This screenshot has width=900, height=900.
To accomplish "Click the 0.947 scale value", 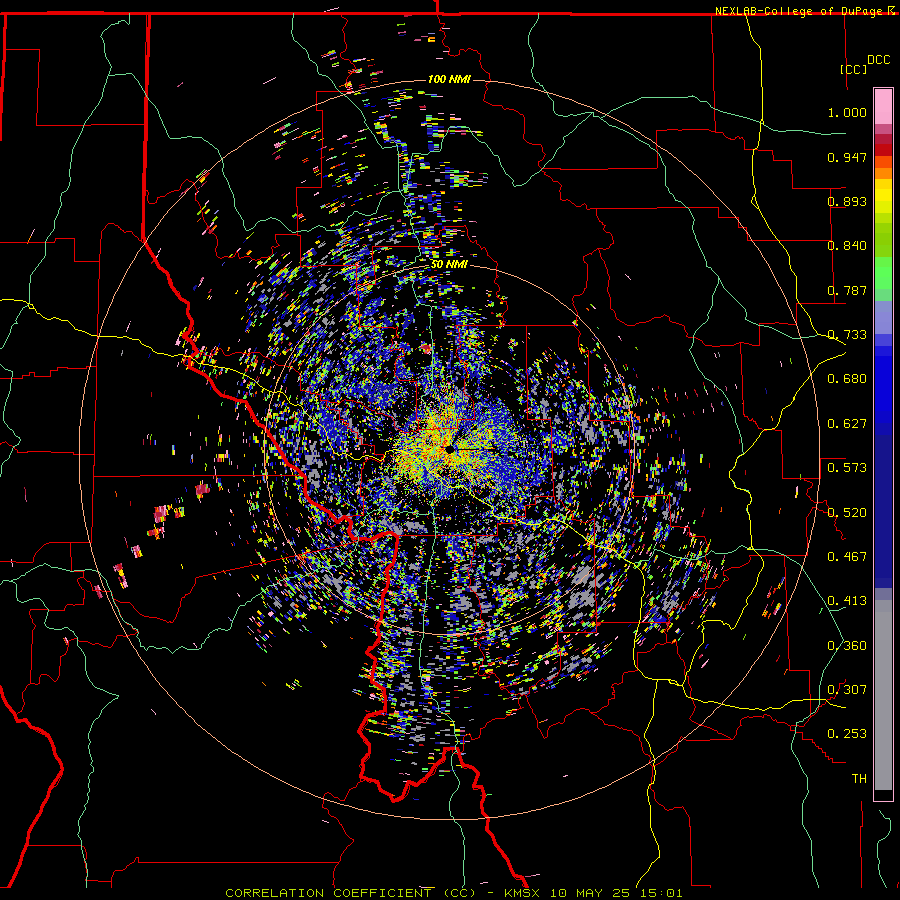I will pyautogui.click(x=847, y=157).
